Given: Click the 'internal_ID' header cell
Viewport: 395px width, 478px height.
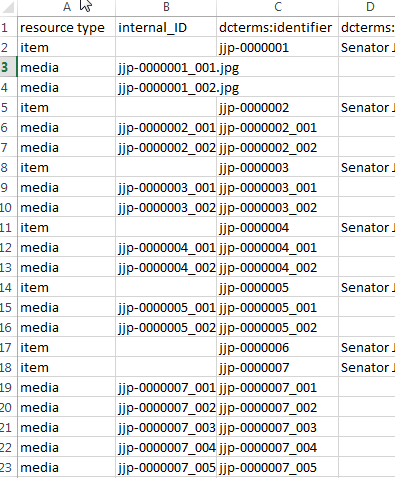Looking at the screenshot, I should coord(166,27).
